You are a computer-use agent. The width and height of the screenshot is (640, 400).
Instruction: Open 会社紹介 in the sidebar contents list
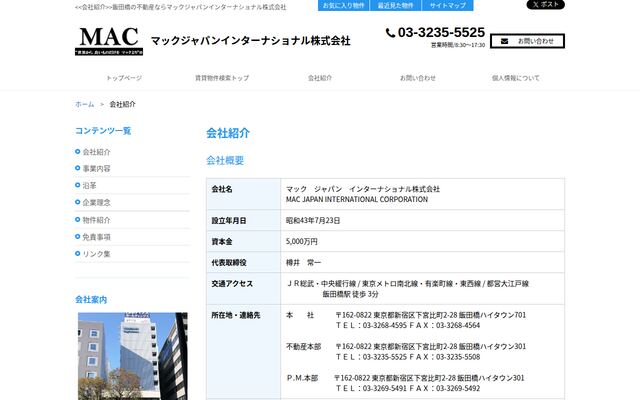pos(96,152)
